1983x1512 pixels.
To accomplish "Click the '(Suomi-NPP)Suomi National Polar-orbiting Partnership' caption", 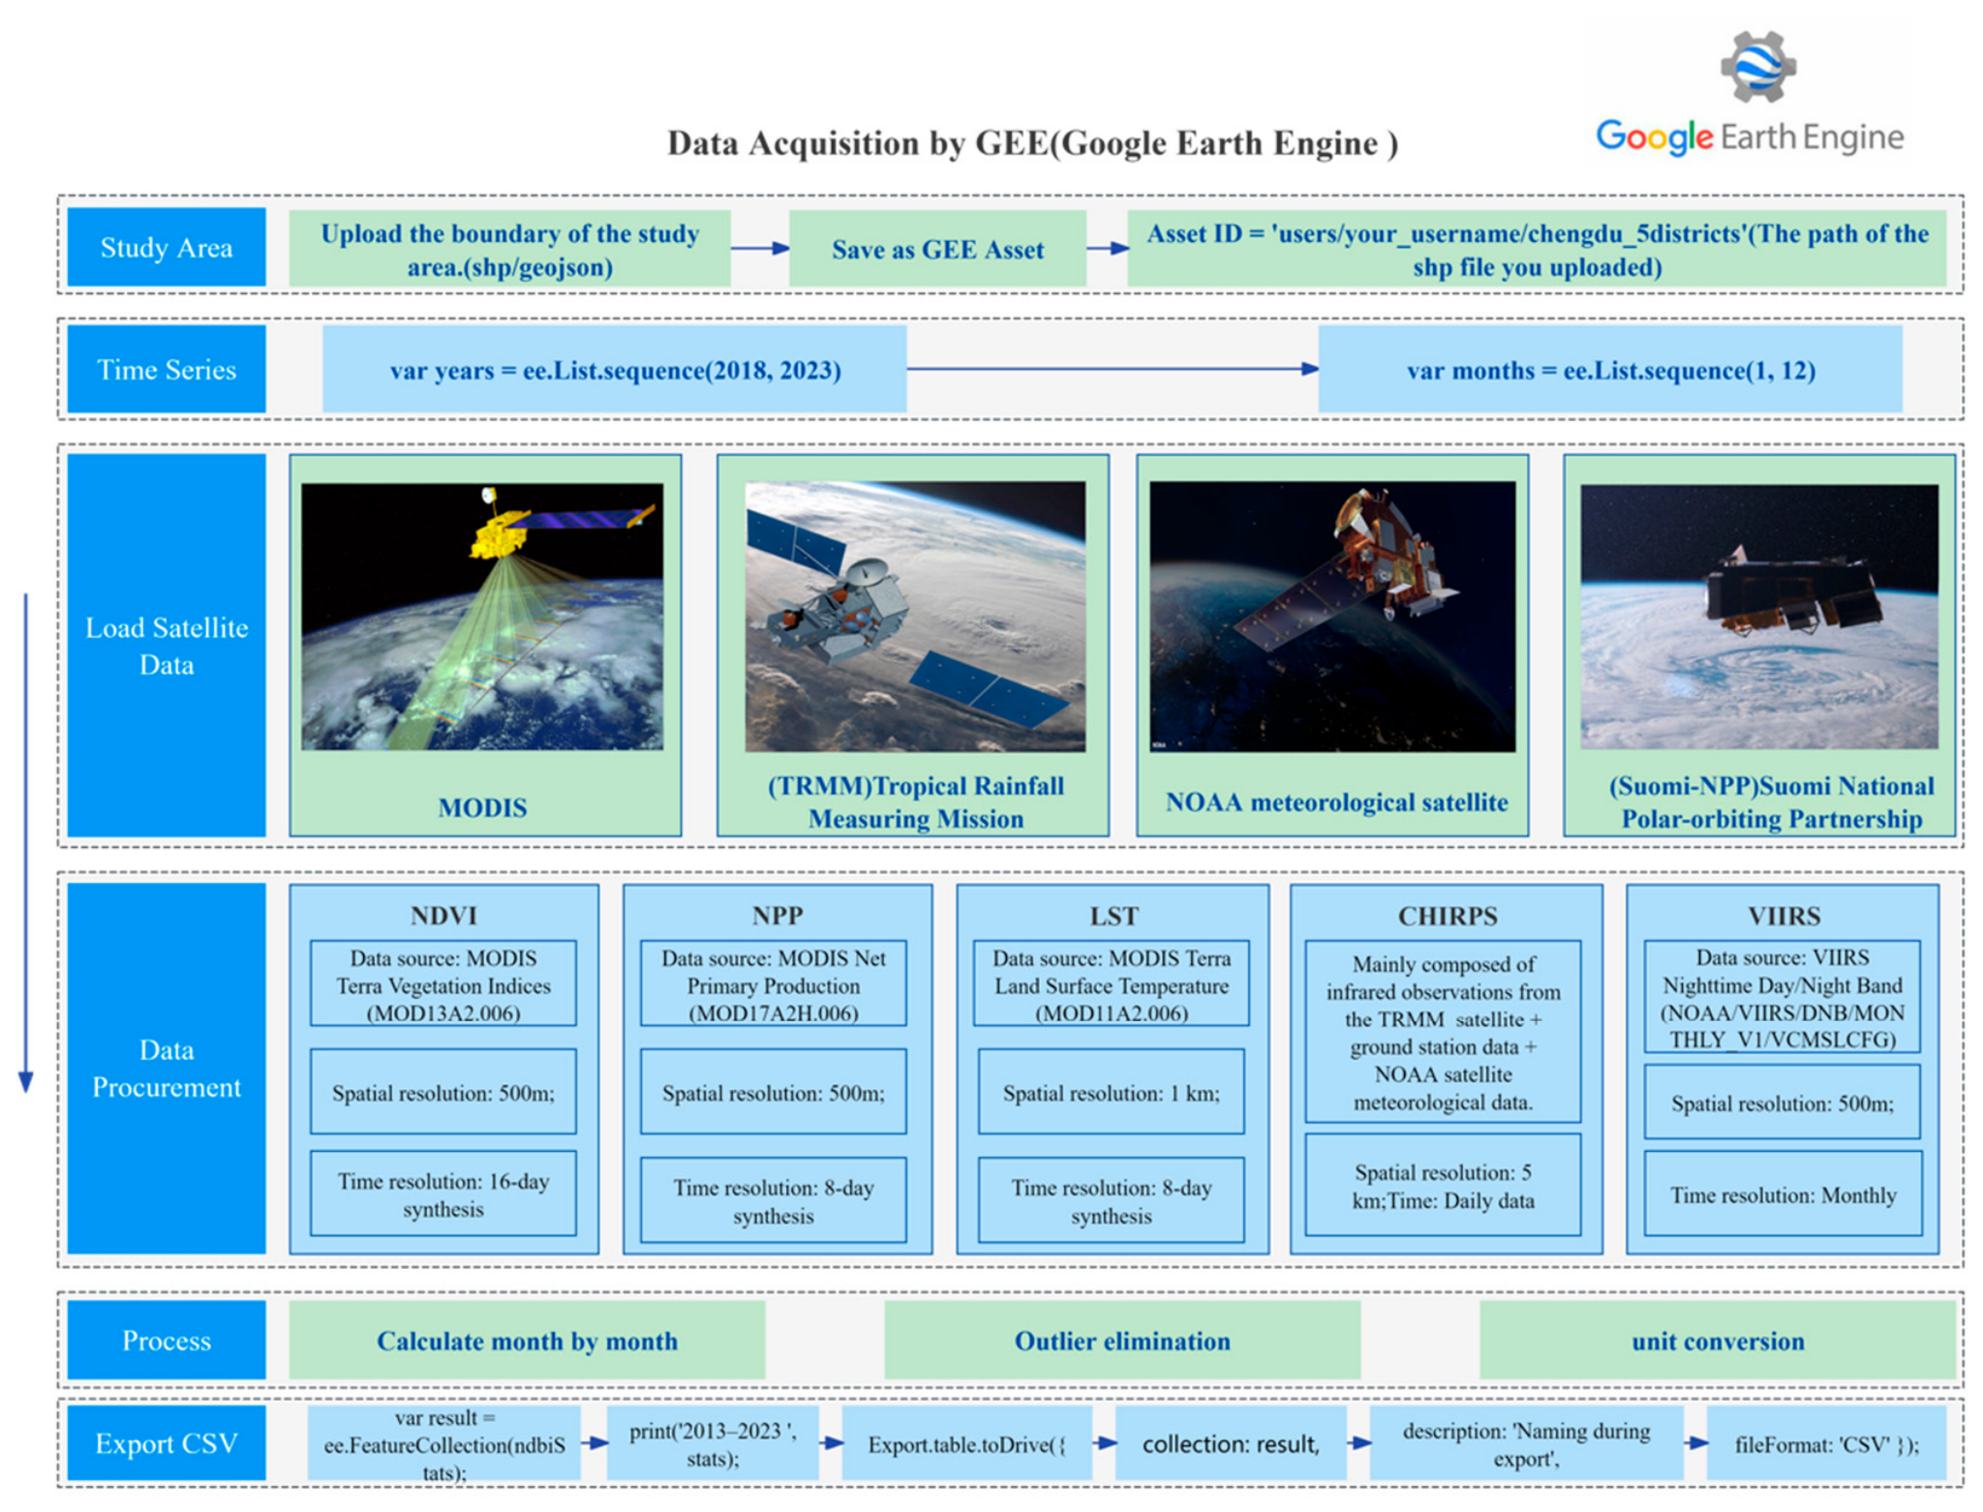I will coord(1771,802).
